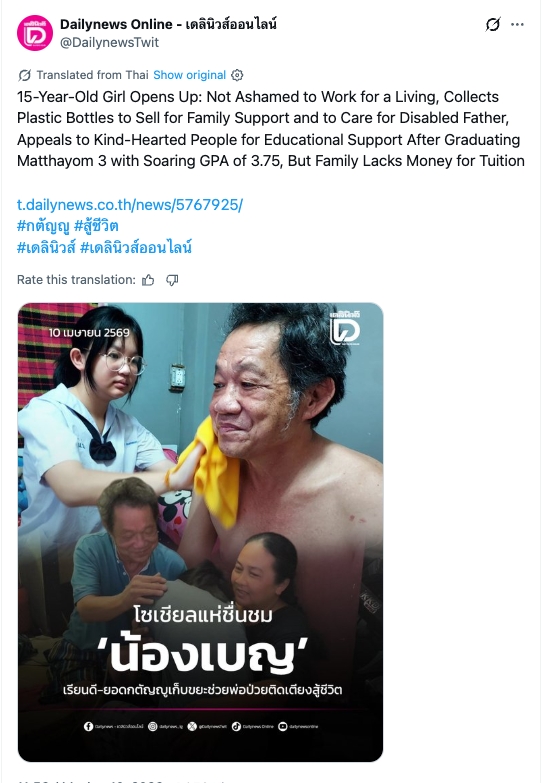543x783 pixels.
Task: Open the three-dot more options menu
Action: coord(518,24)
